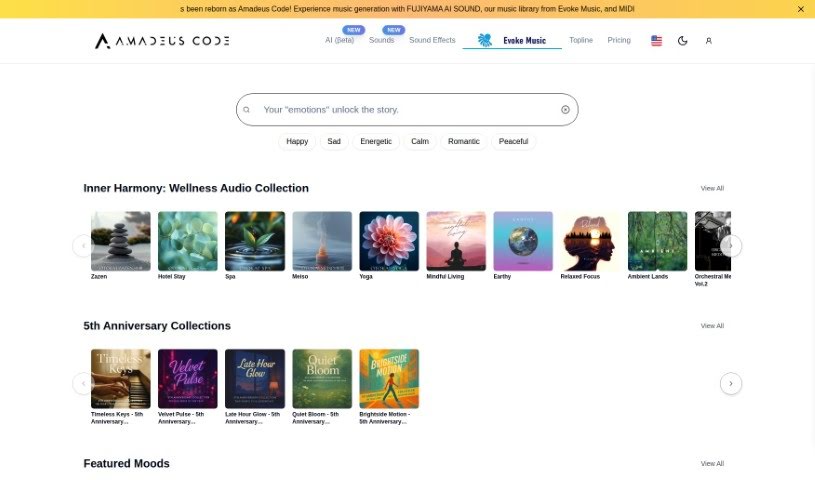
Task: Open the Quiet Bloom album cover
Action: (x=322, y=379)
